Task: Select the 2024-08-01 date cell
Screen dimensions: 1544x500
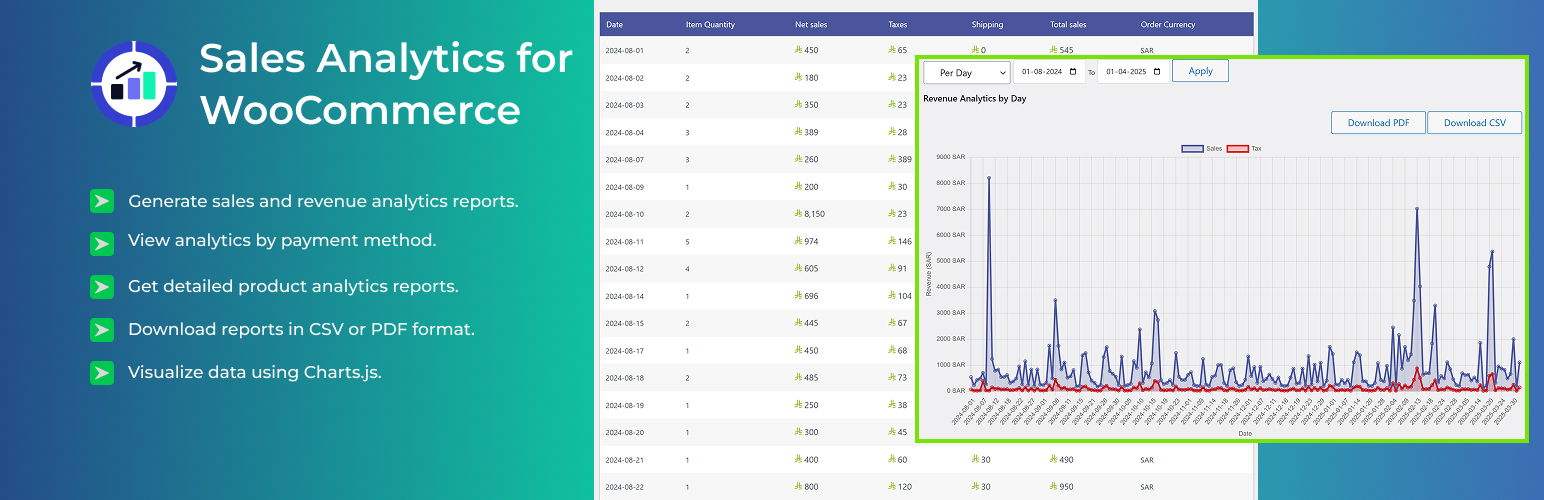Action: pyautogui.click(x=624, y=50)
